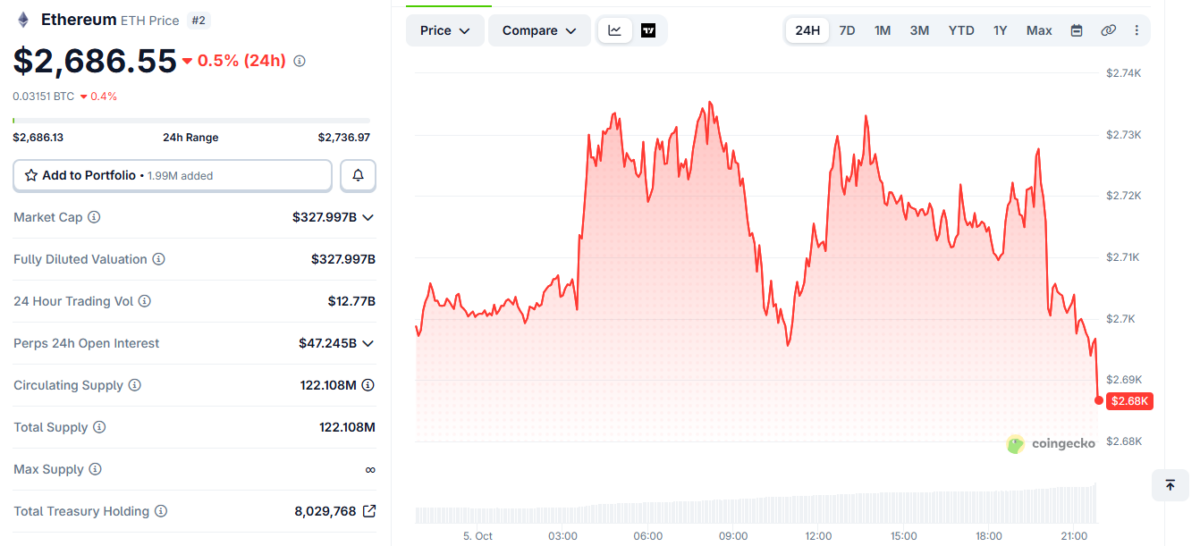Click the Max Supply infinity symbol value
Viewport: 1200px width, 546px height.
pos(370,469)
